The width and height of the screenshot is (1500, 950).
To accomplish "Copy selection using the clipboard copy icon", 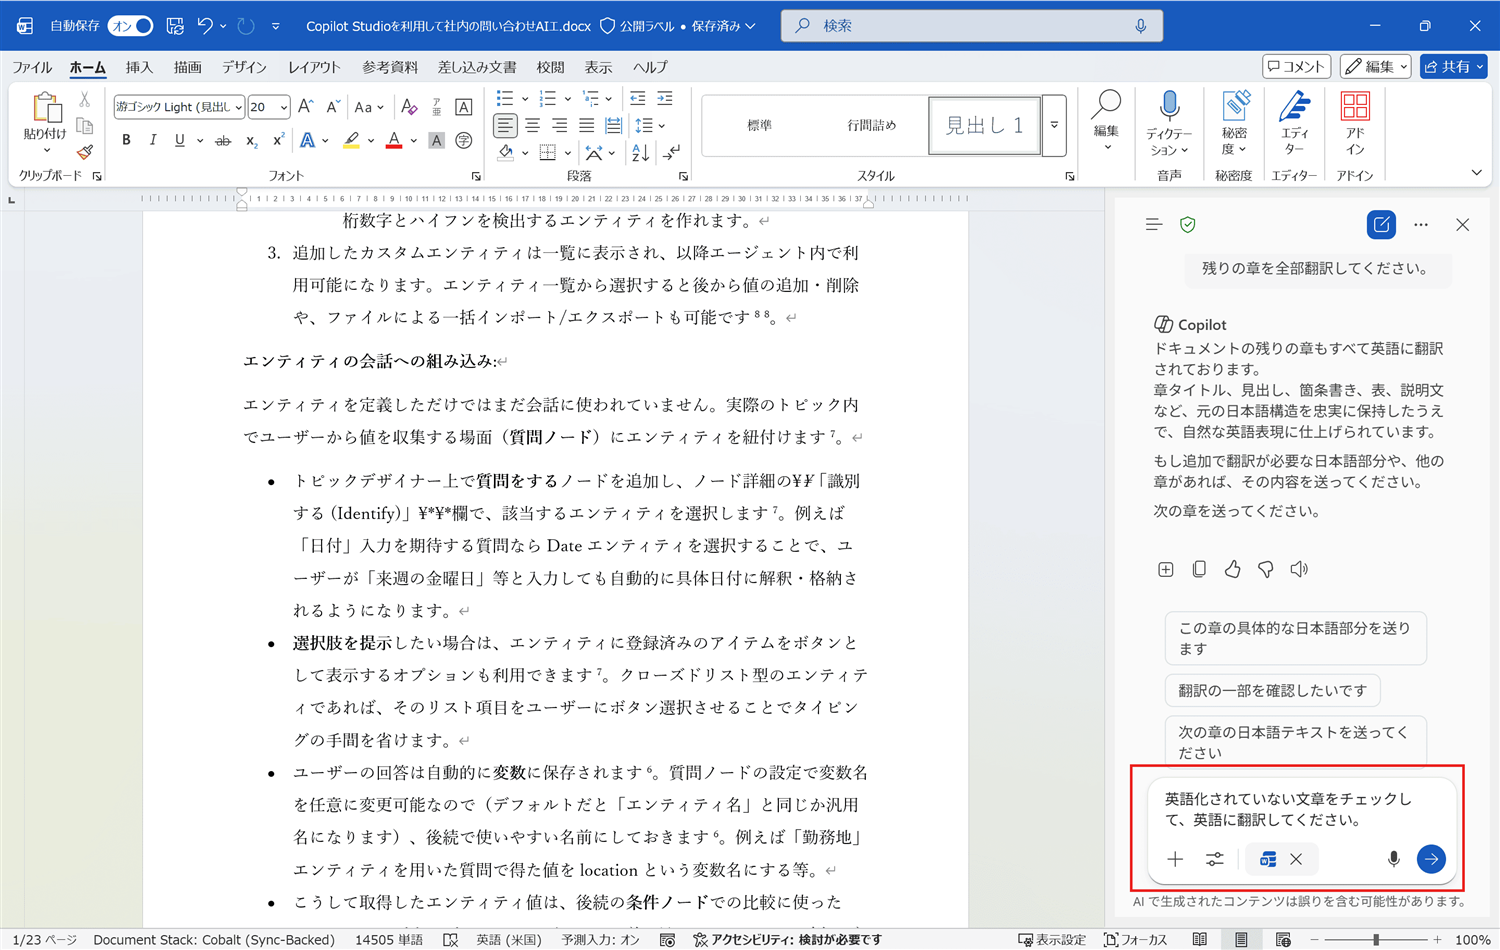I will 85,126.
